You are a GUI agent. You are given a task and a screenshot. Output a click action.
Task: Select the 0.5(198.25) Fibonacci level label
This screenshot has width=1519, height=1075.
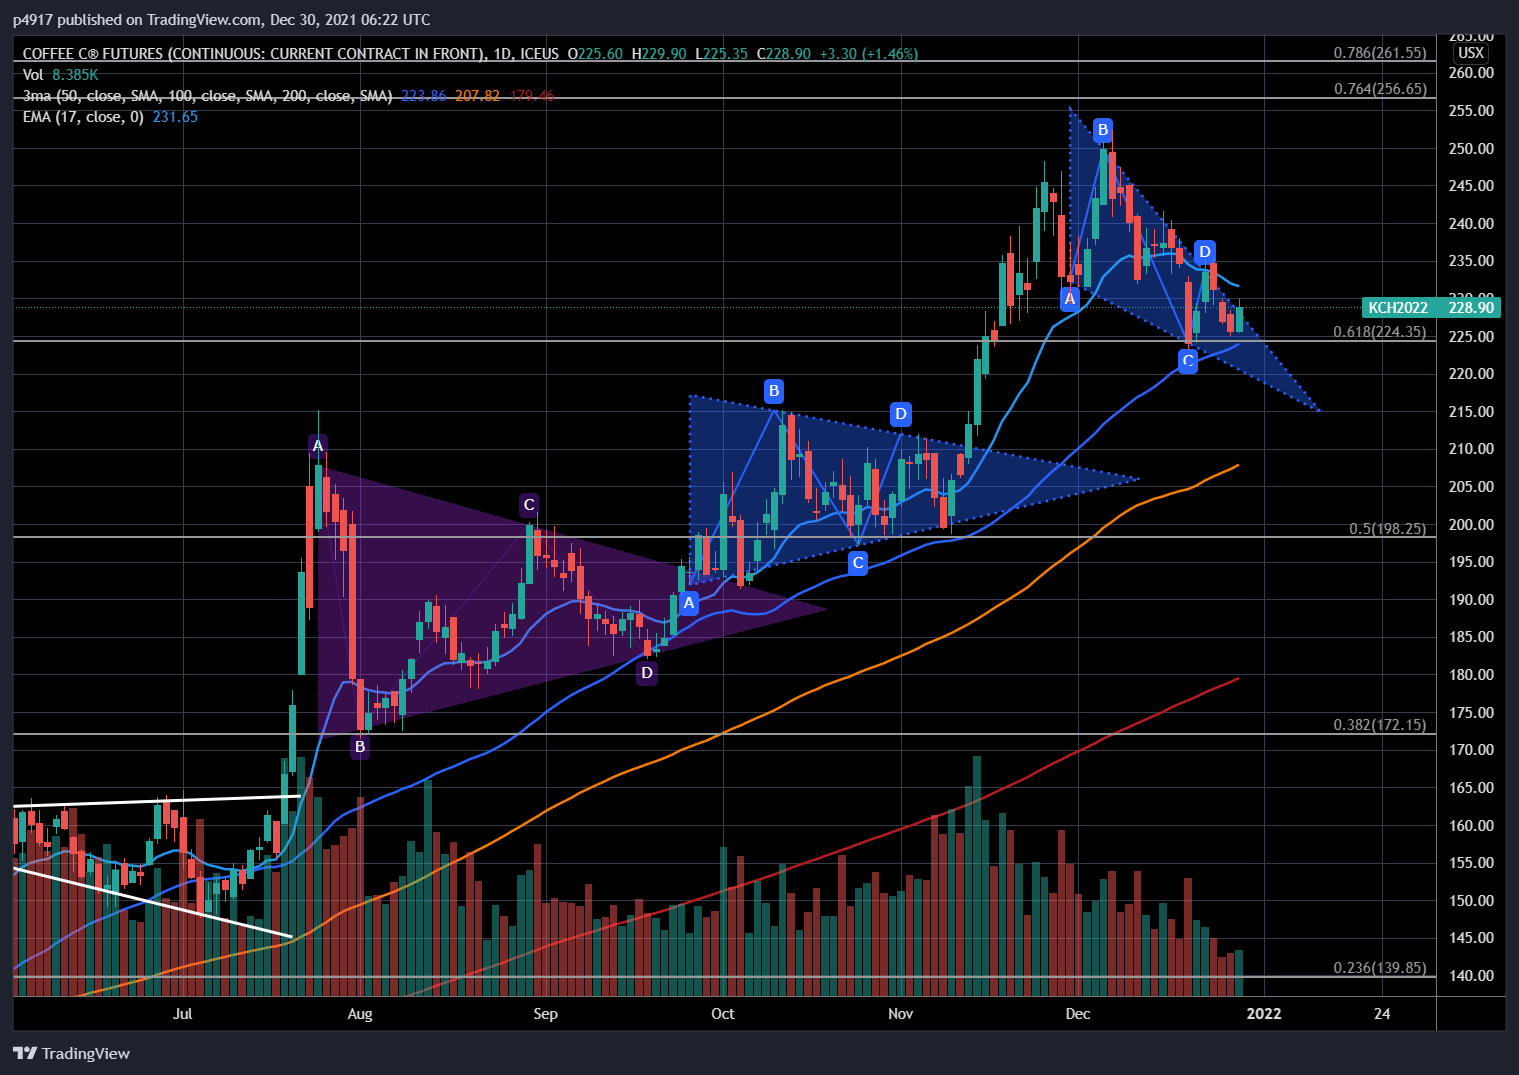[x=1387, y=529]
